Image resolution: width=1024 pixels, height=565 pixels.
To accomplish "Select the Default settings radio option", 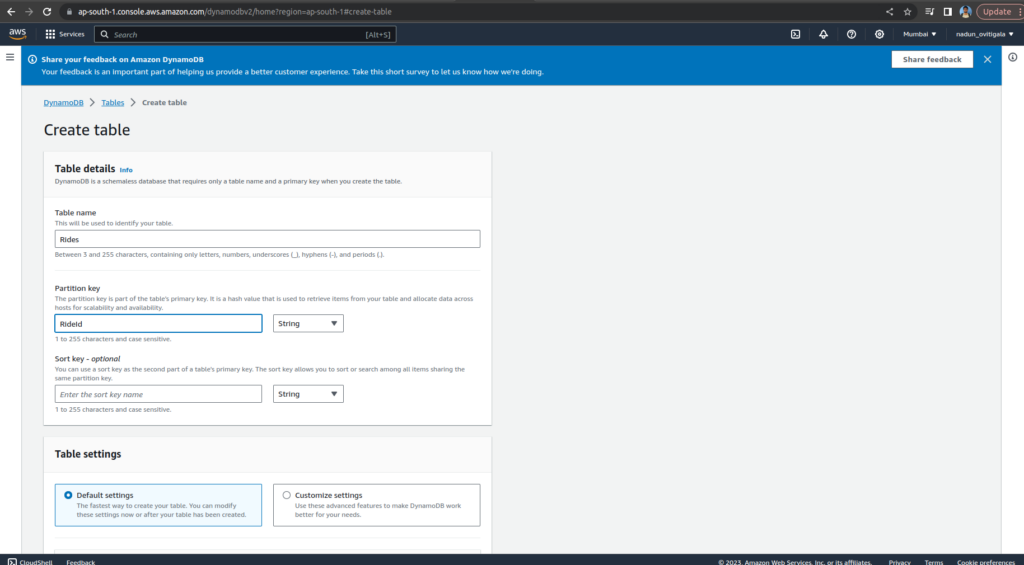I will [x=68, y=495].
